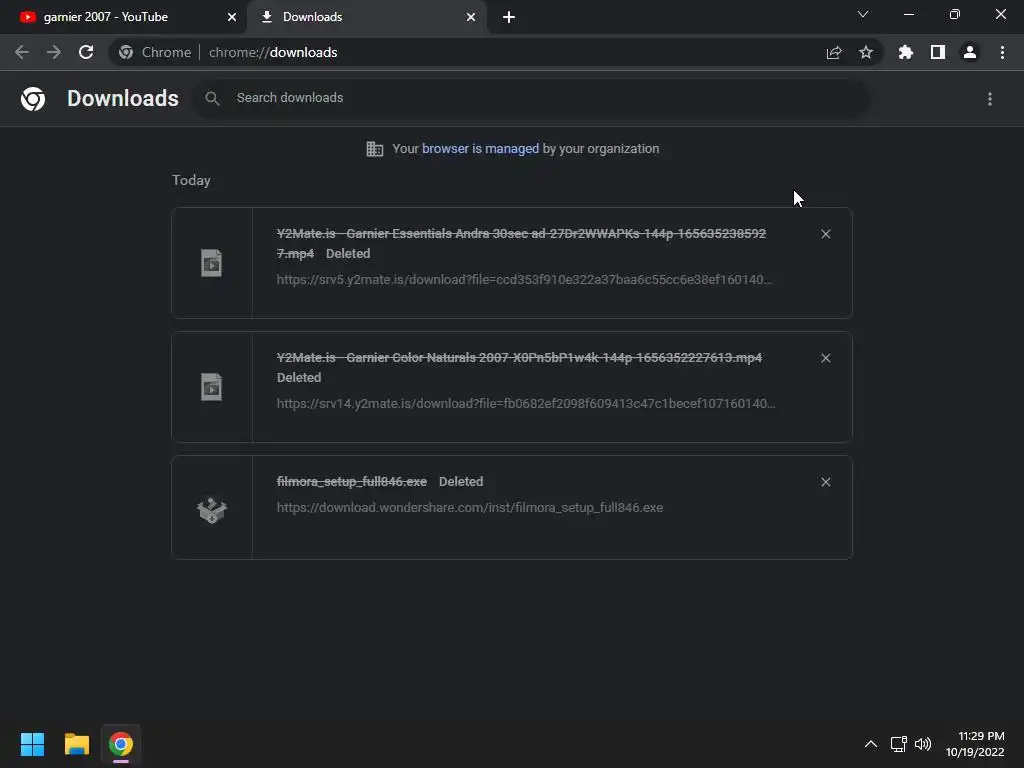Open the Chrome three-dot menu in toolbar
Image resolution: width=1024 pixels, height=768 pixels.
(x=1002, y=52)
